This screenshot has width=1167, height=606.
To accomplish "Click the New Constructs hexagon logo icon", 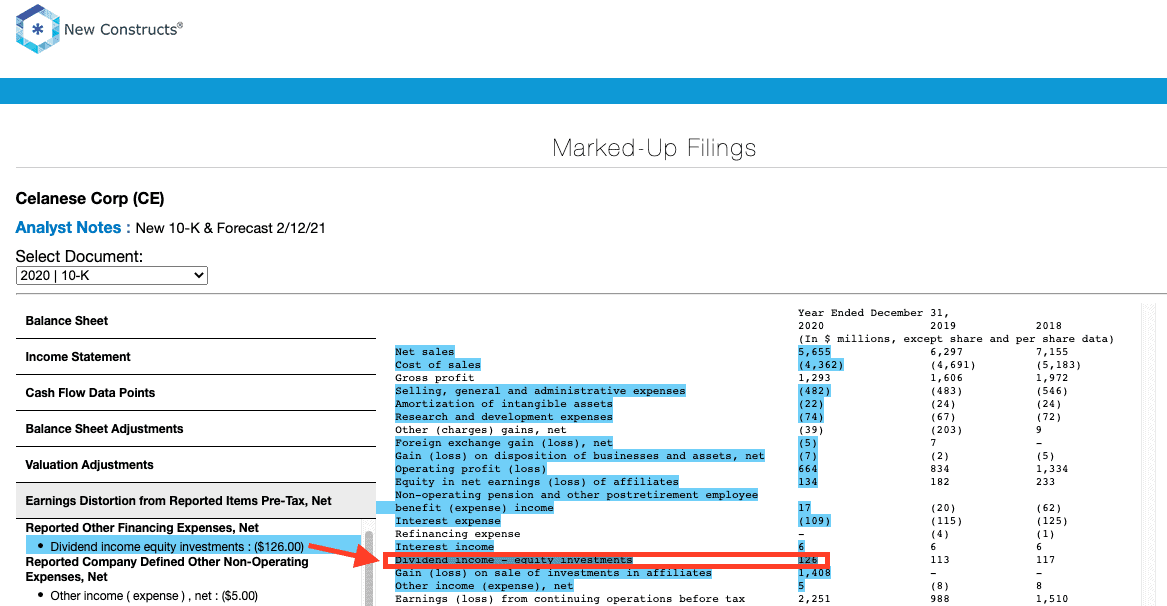I will pyautogui.click(x=37, y=29).
